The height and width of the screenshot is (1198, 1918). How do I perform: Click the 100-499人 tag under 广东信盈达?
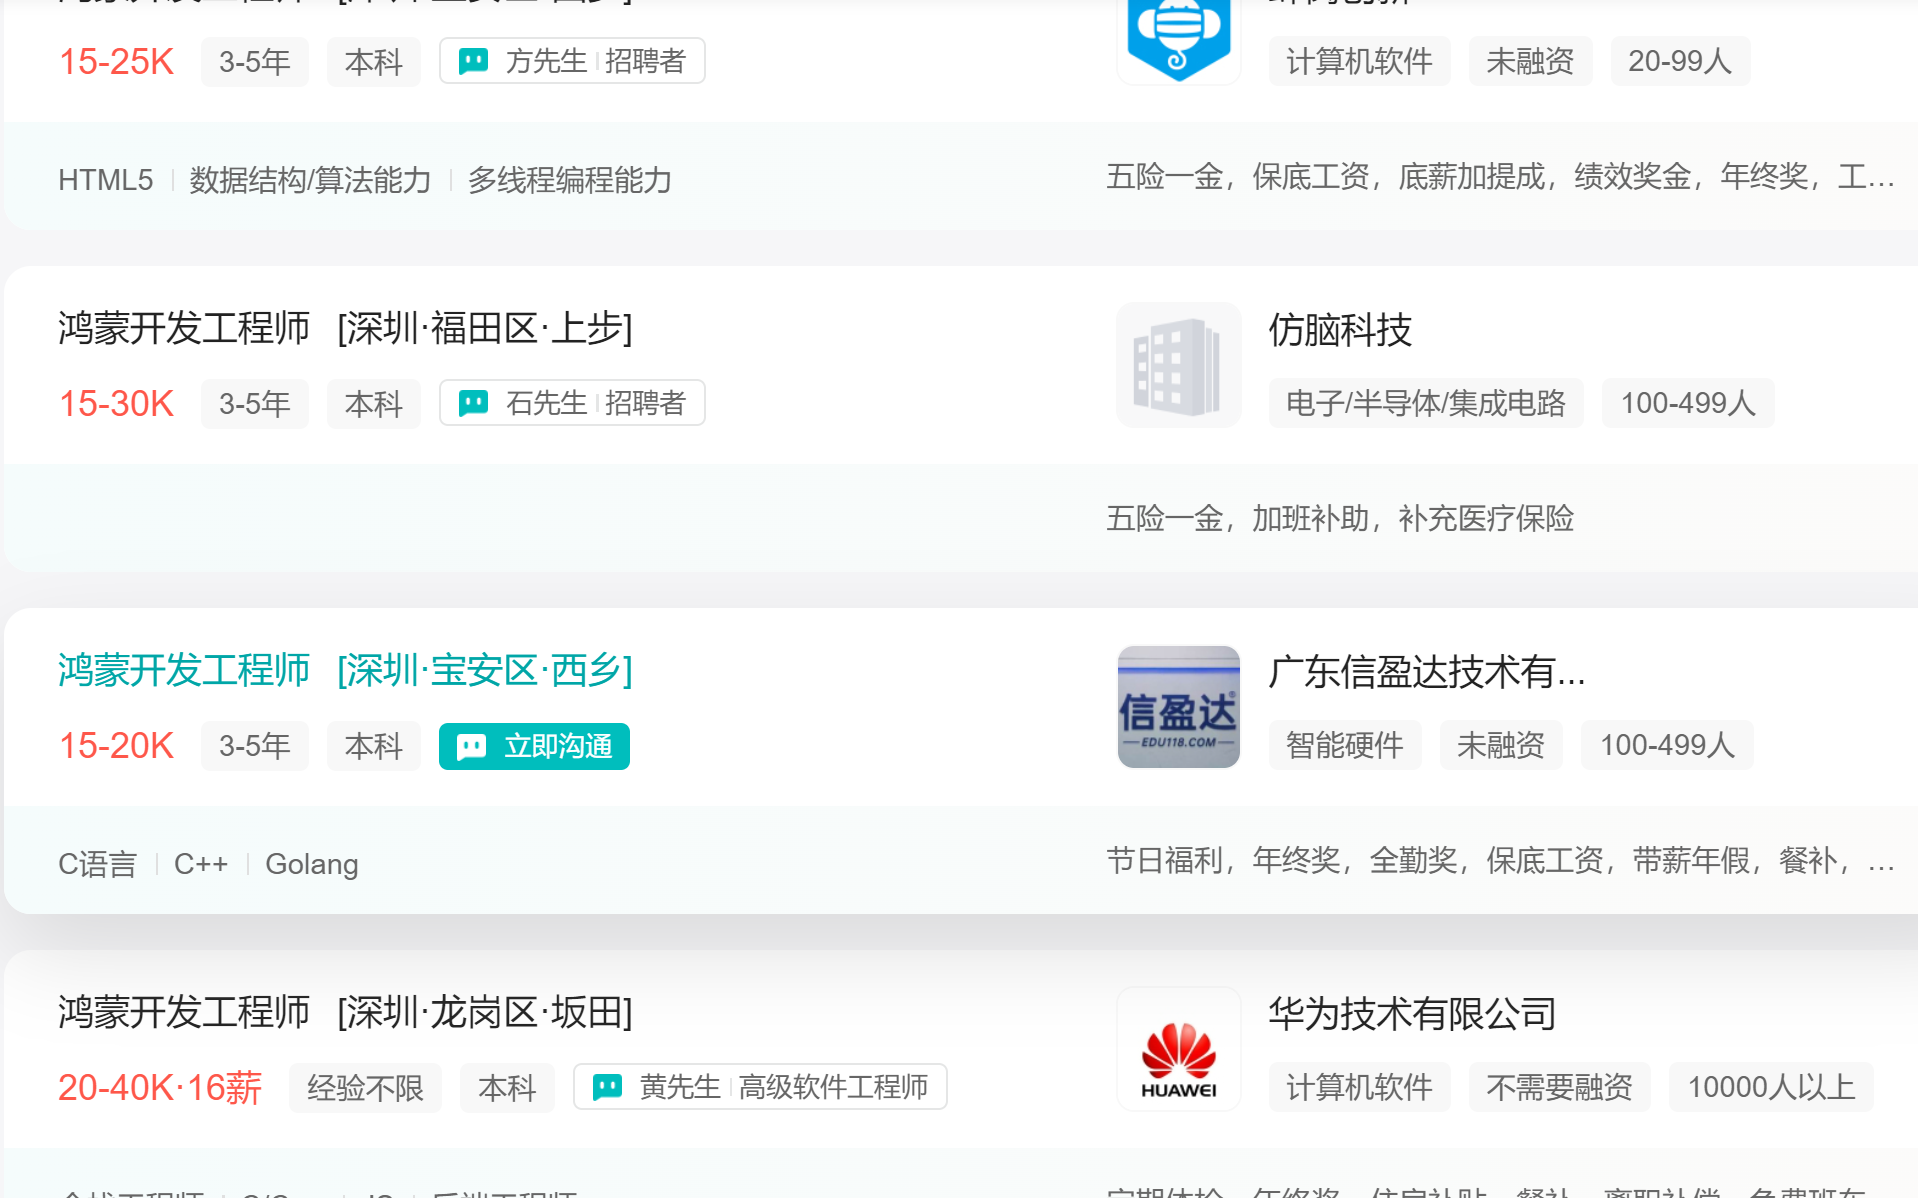coord(1667,745)
